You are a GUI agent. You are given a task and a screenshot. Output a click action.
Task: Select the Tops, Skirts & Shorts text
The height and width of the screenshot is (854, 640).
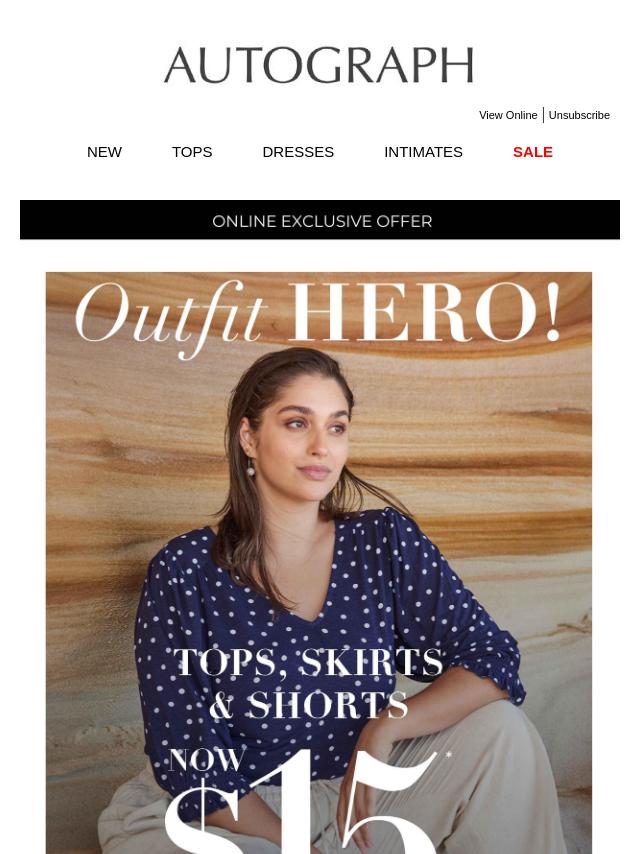(308, 684)
